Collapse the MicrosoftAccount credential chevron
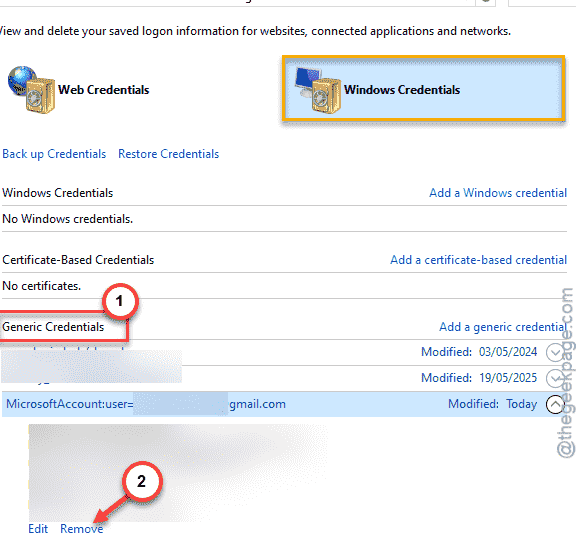The image size is (576, 536). pos(555,404)
